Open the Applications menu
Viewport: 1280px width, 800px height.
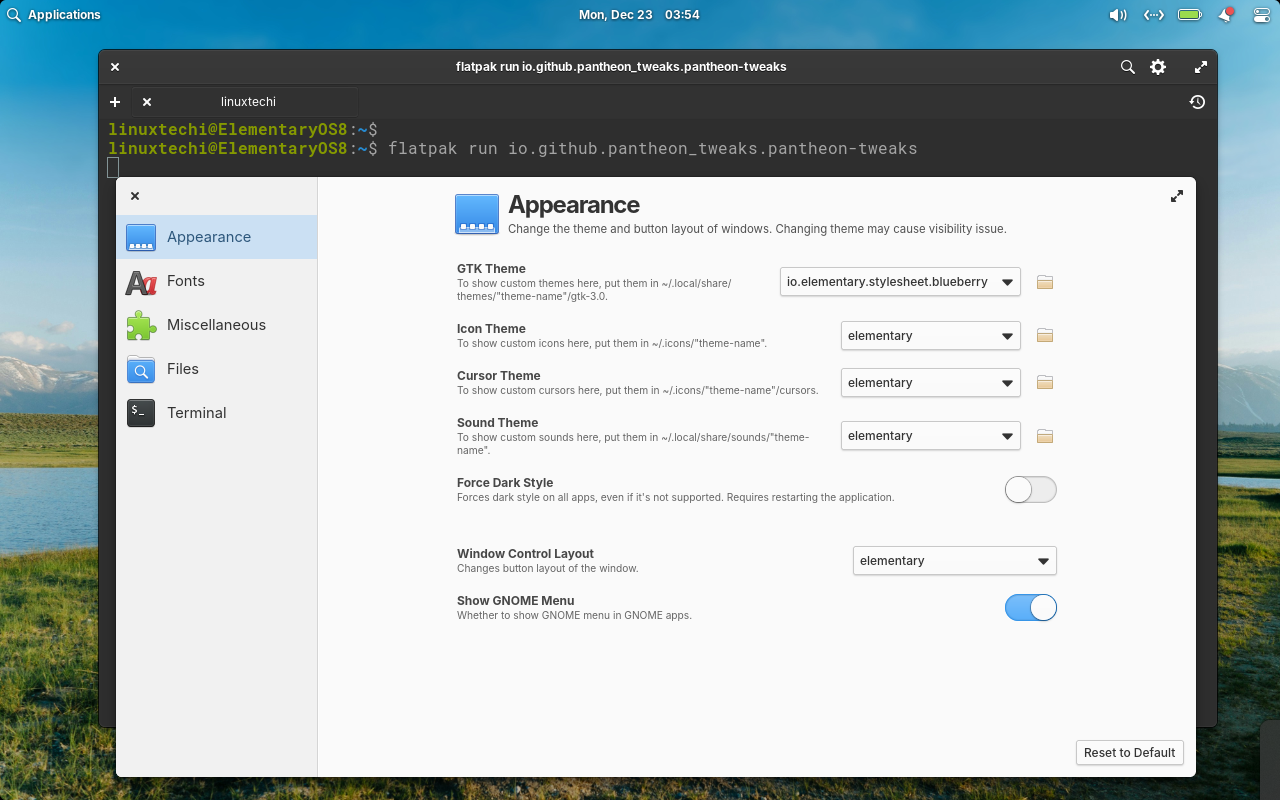(54, 15)
